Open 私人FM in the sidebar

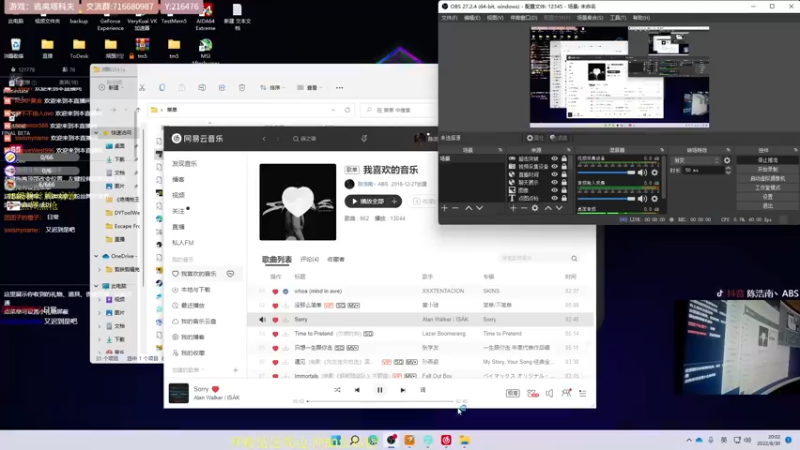(x=183, y=242)
